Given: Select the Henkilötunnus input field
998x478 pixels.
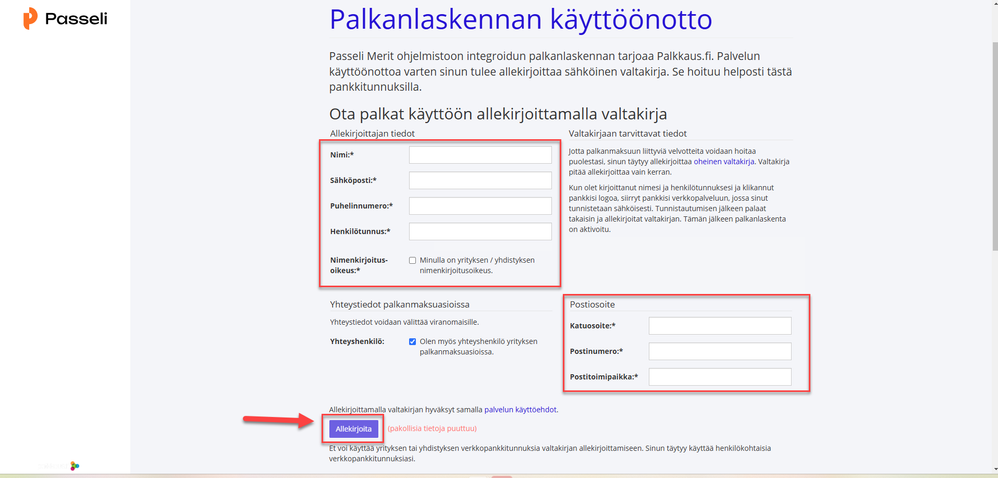Looking at the screenshot, I should 480,232.
